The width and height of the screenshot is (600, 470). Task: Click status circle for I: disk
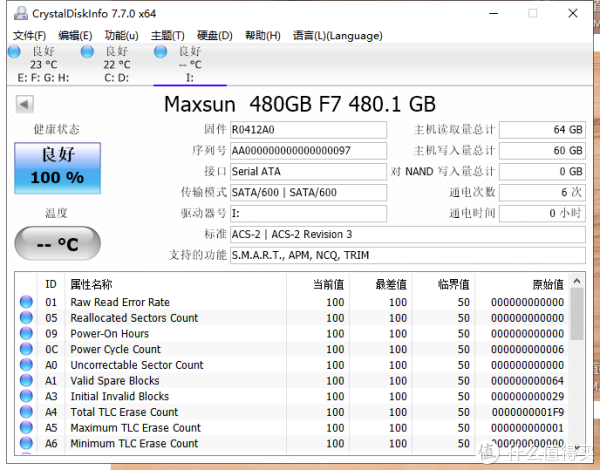click(160, 51)
